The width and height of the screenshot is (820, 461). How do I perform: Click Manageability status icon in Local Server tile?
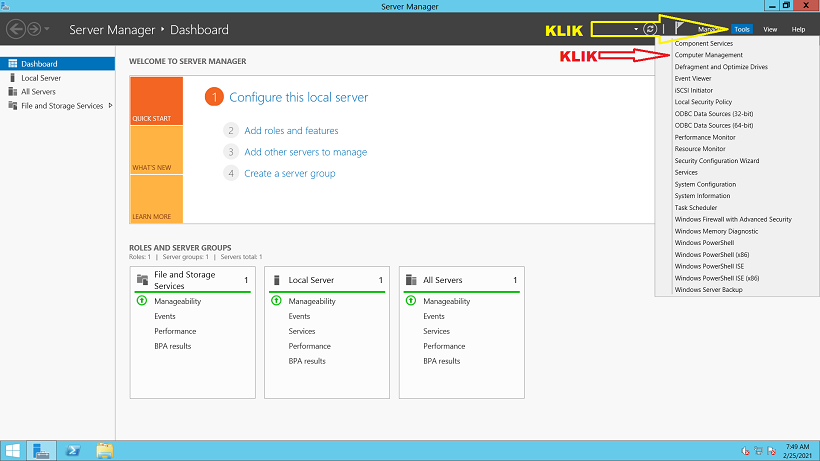[x=276, y=301]
